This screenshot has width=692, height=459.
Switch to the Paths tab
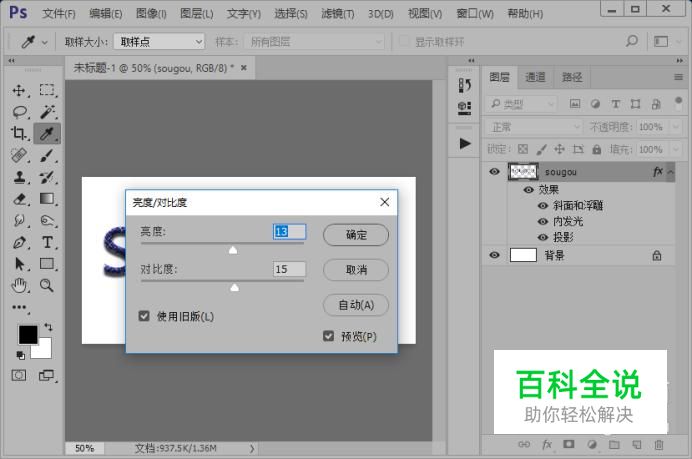pos(572,77)
